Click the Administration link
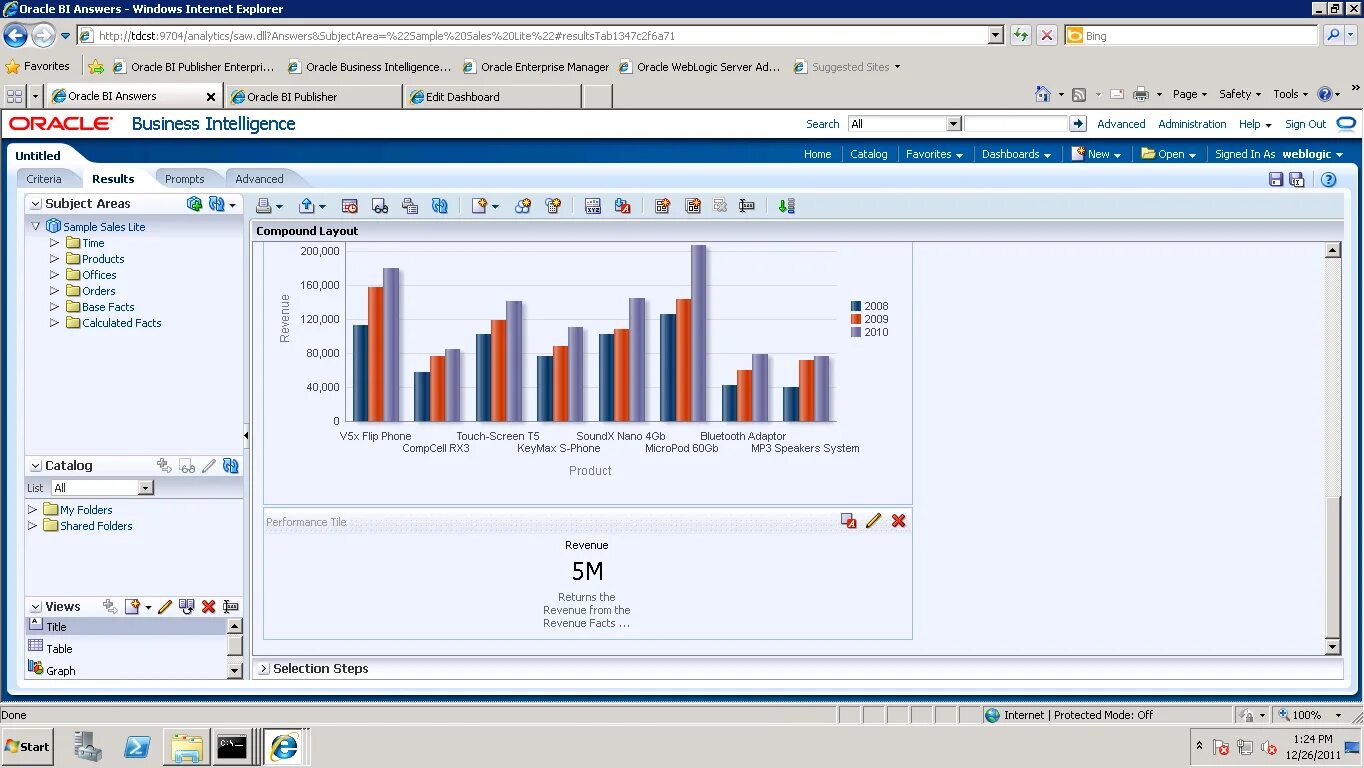The image size is (1364, 768). 1192,124
